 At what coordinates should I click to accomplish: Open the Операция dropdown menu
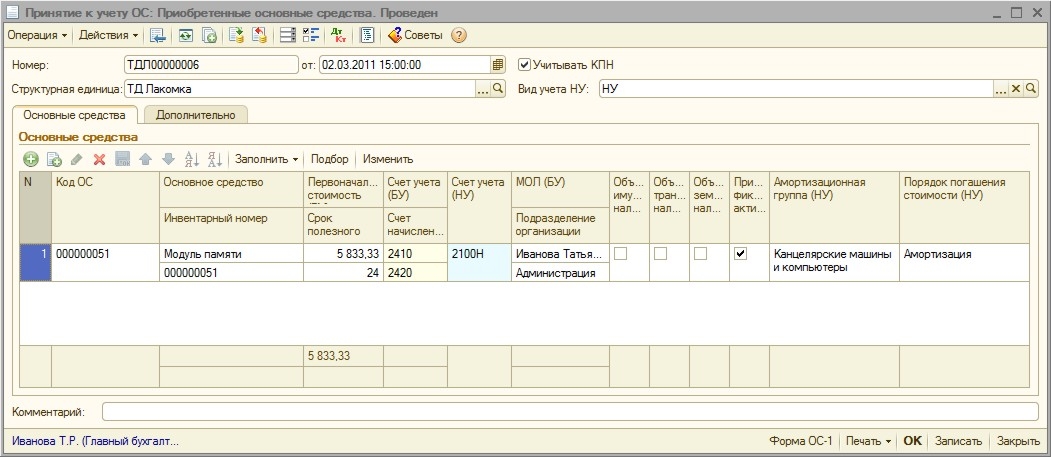click(37, 35)
